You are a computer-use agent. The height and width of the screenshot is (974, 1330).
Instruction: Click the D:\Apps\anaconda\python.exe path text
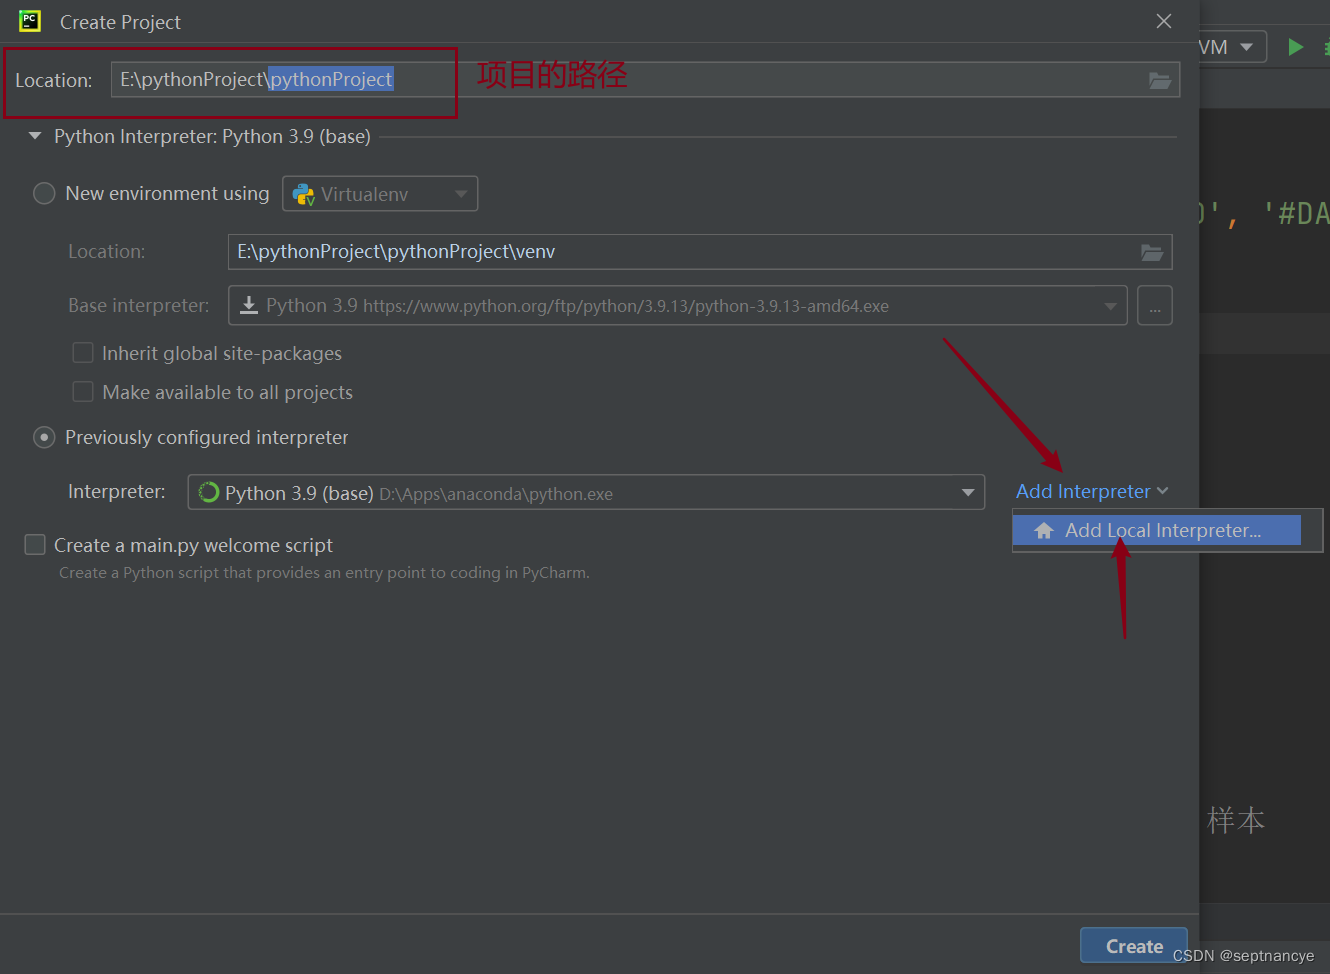click(496, 494)
